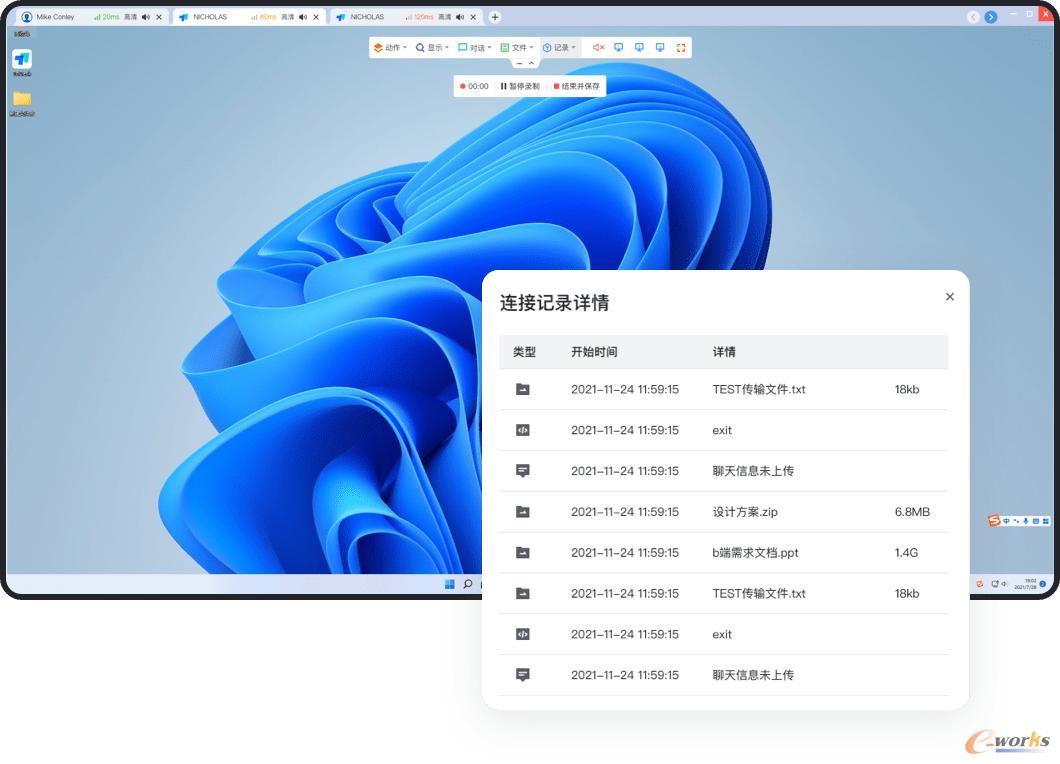This screenshot has height=764, width=1060.
Task: Open the Windows Start menu
Action: click(x=450, y=584)
